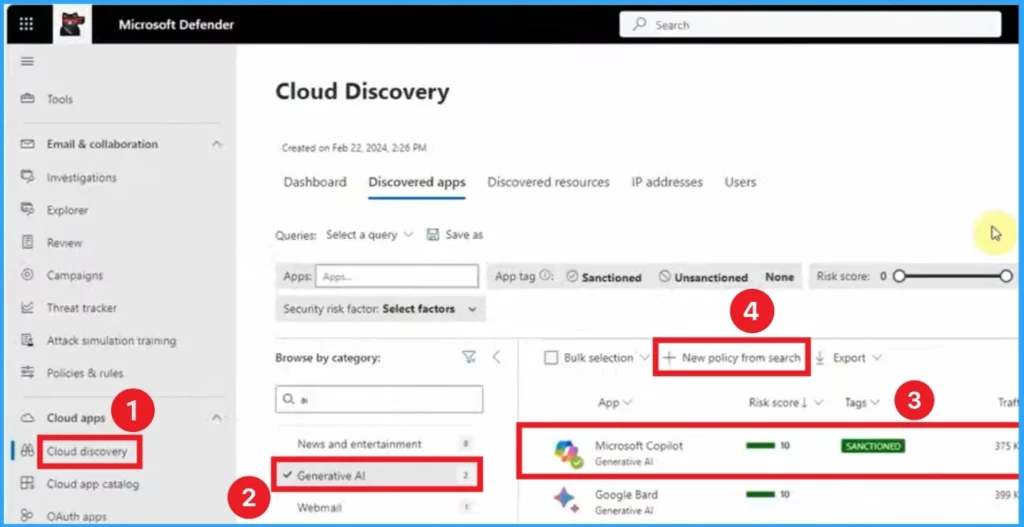Click the Apps filter input field
1024x527 pixels.
(397, 276)
